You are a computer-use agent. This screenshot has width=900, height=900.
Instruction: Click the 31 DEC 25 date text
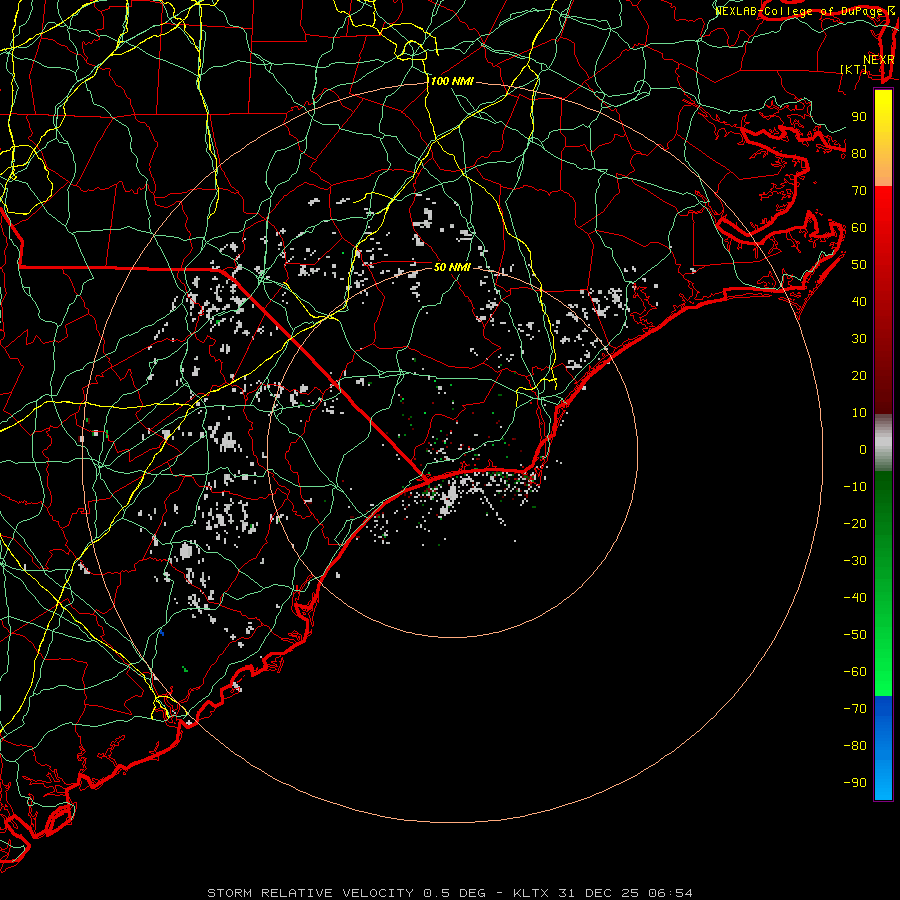click(x=599, y=893)
